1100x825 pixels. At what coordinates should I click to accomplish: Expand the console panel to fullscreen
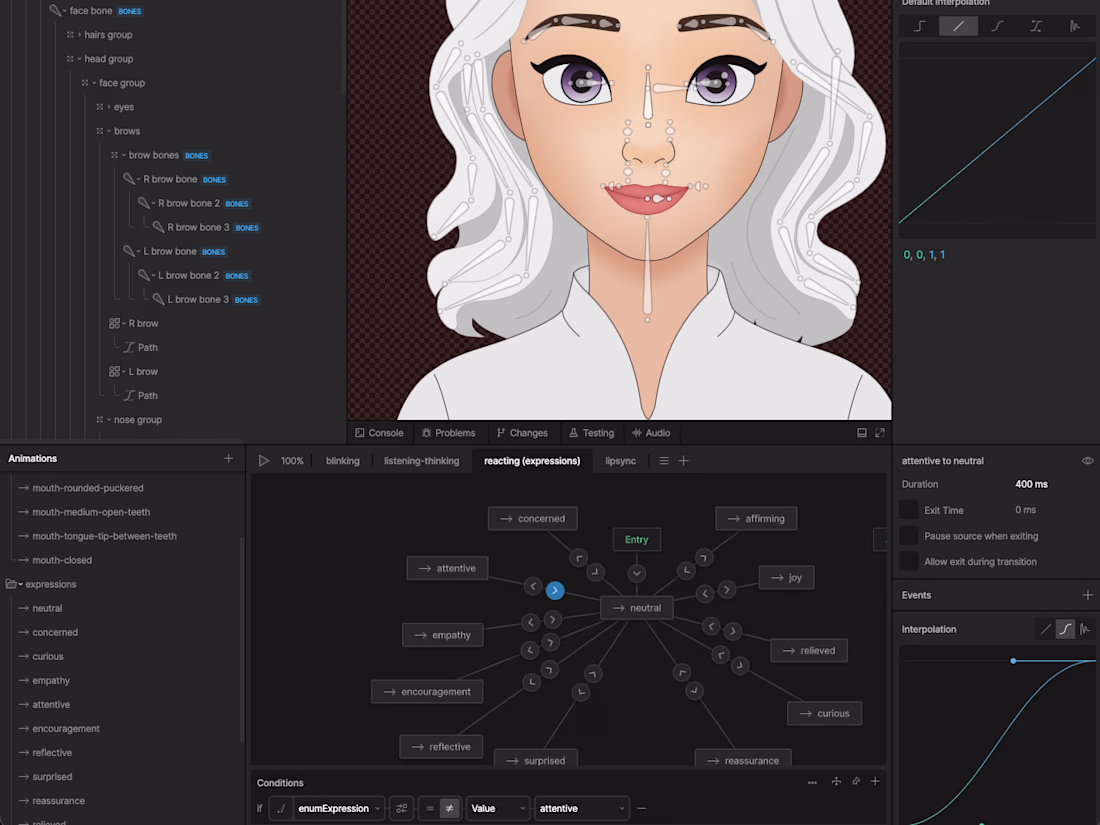point(880,433)
